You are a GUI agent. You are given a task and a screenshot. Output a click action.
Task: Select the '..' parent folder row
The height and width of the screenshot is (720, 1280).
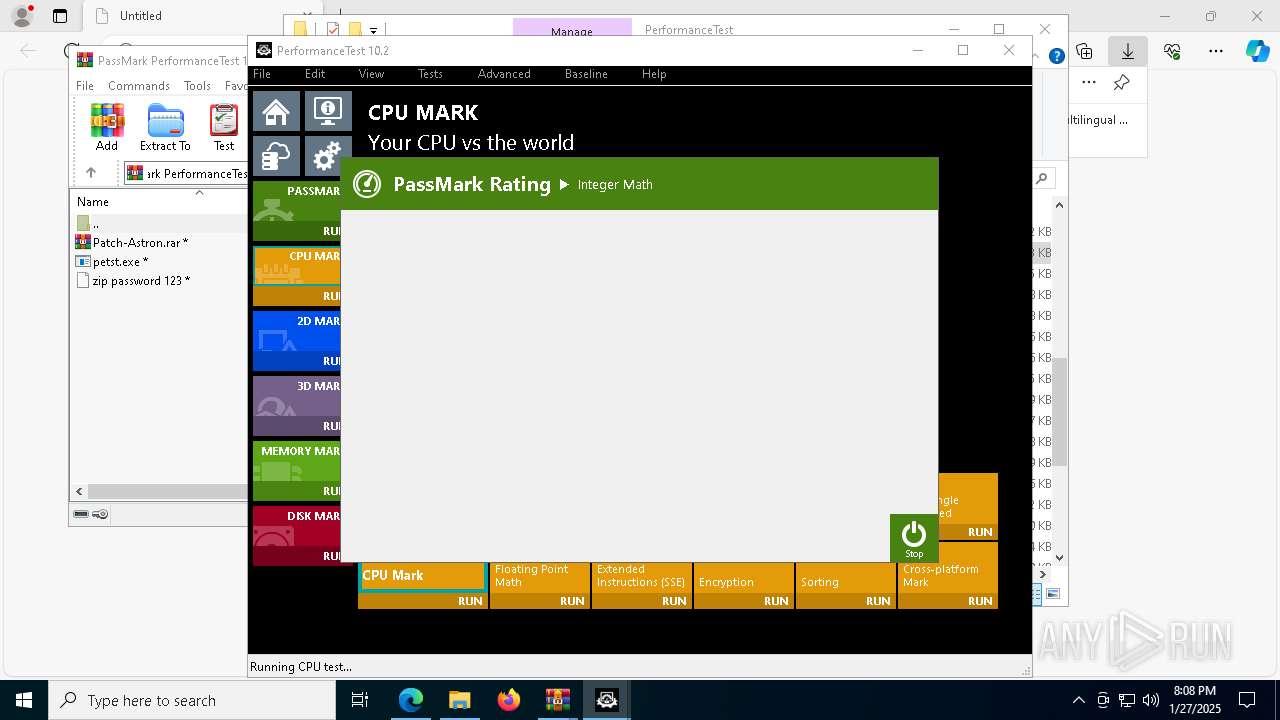point(160,223)
